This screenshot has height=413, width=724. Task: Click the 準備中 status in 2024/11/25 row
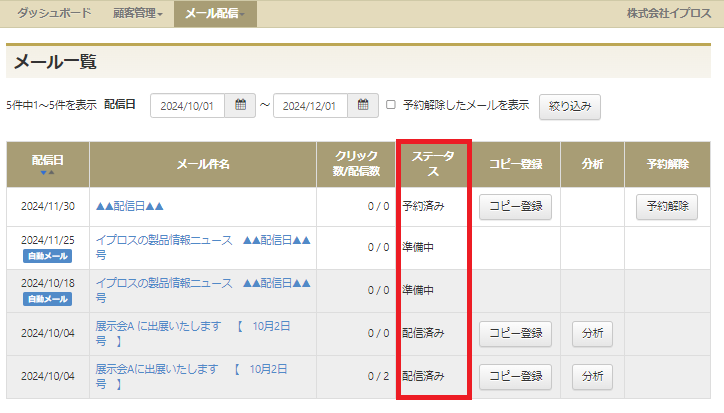point(418,247)
